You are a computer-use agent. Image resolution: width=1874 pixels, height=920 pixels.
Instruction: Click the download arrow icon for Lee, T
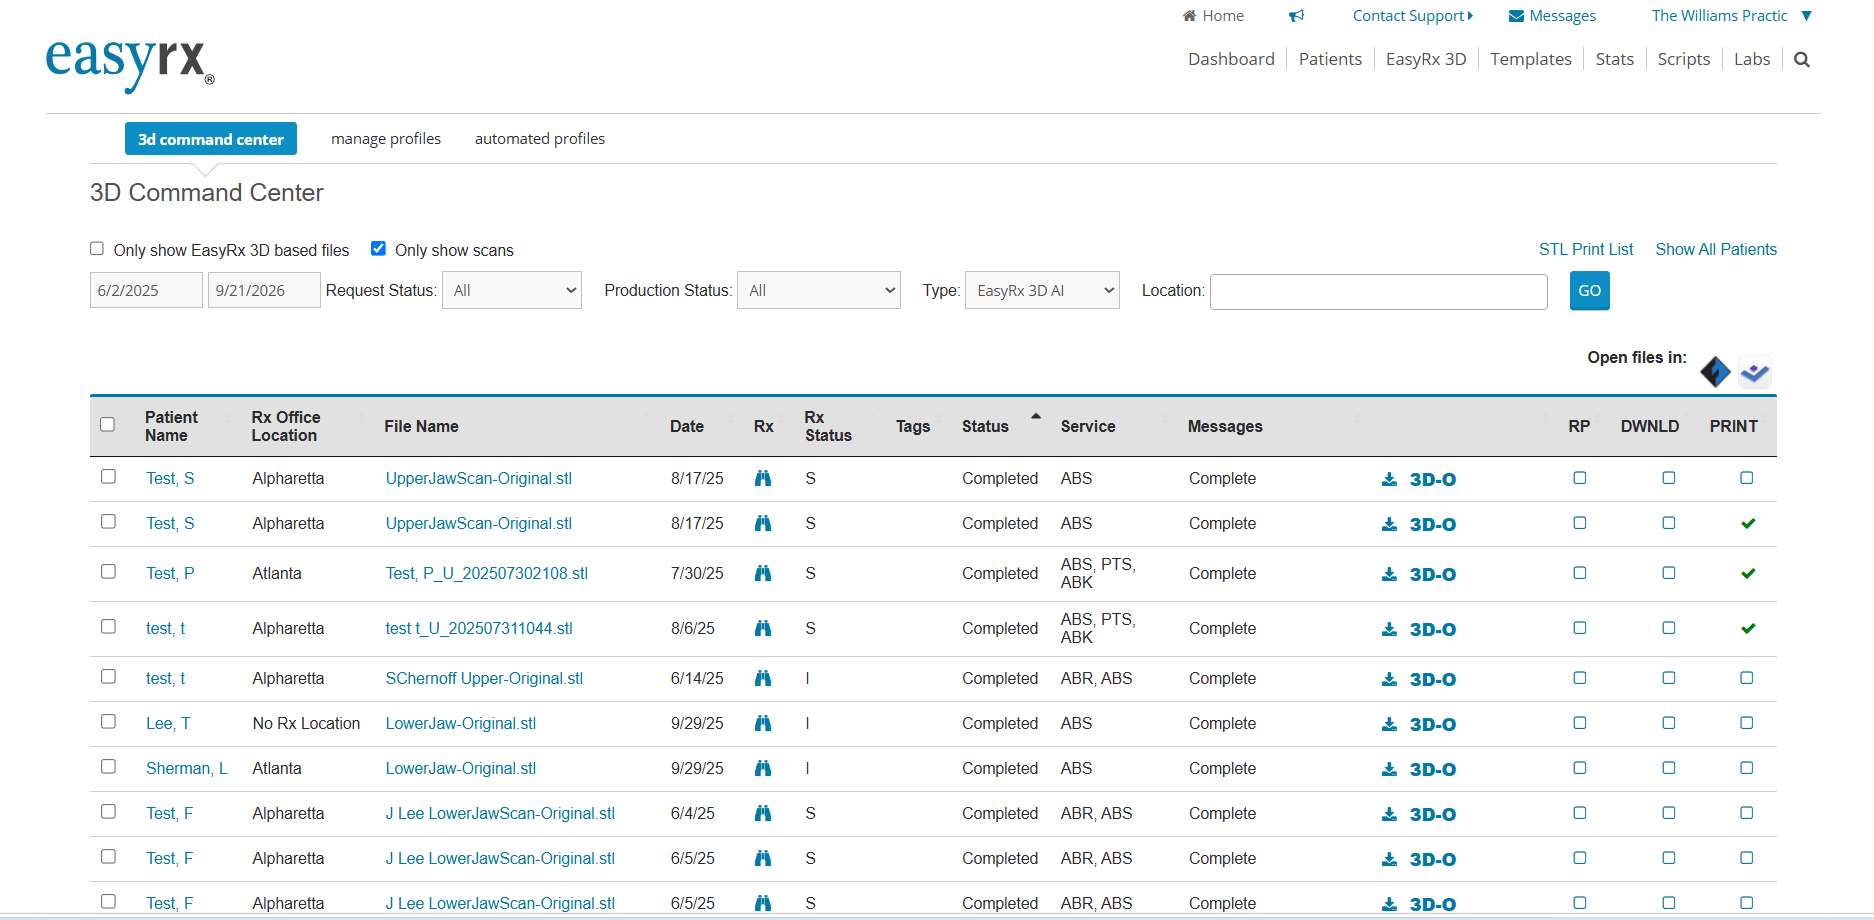(x=1389, y=724)
